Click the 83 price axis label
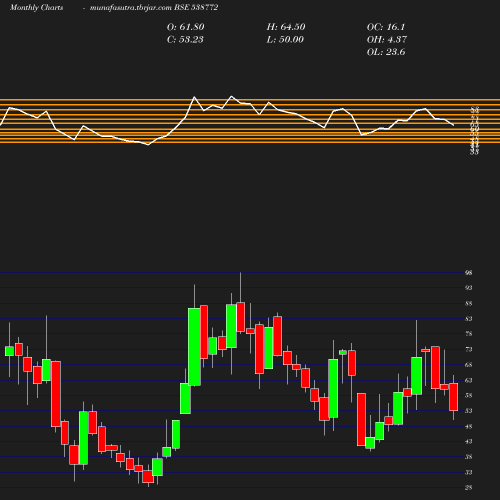This screenshot has height=500, width=500. 469,319
